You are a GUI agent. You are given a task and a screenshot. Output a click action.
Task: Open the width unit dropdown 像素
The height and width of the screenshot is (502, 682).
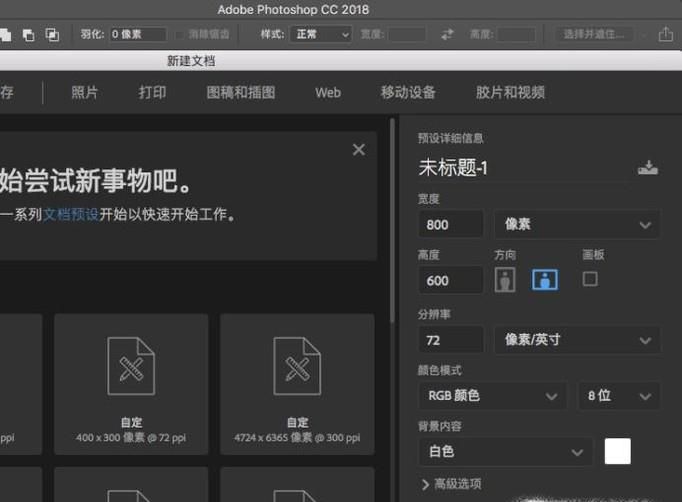577,224
